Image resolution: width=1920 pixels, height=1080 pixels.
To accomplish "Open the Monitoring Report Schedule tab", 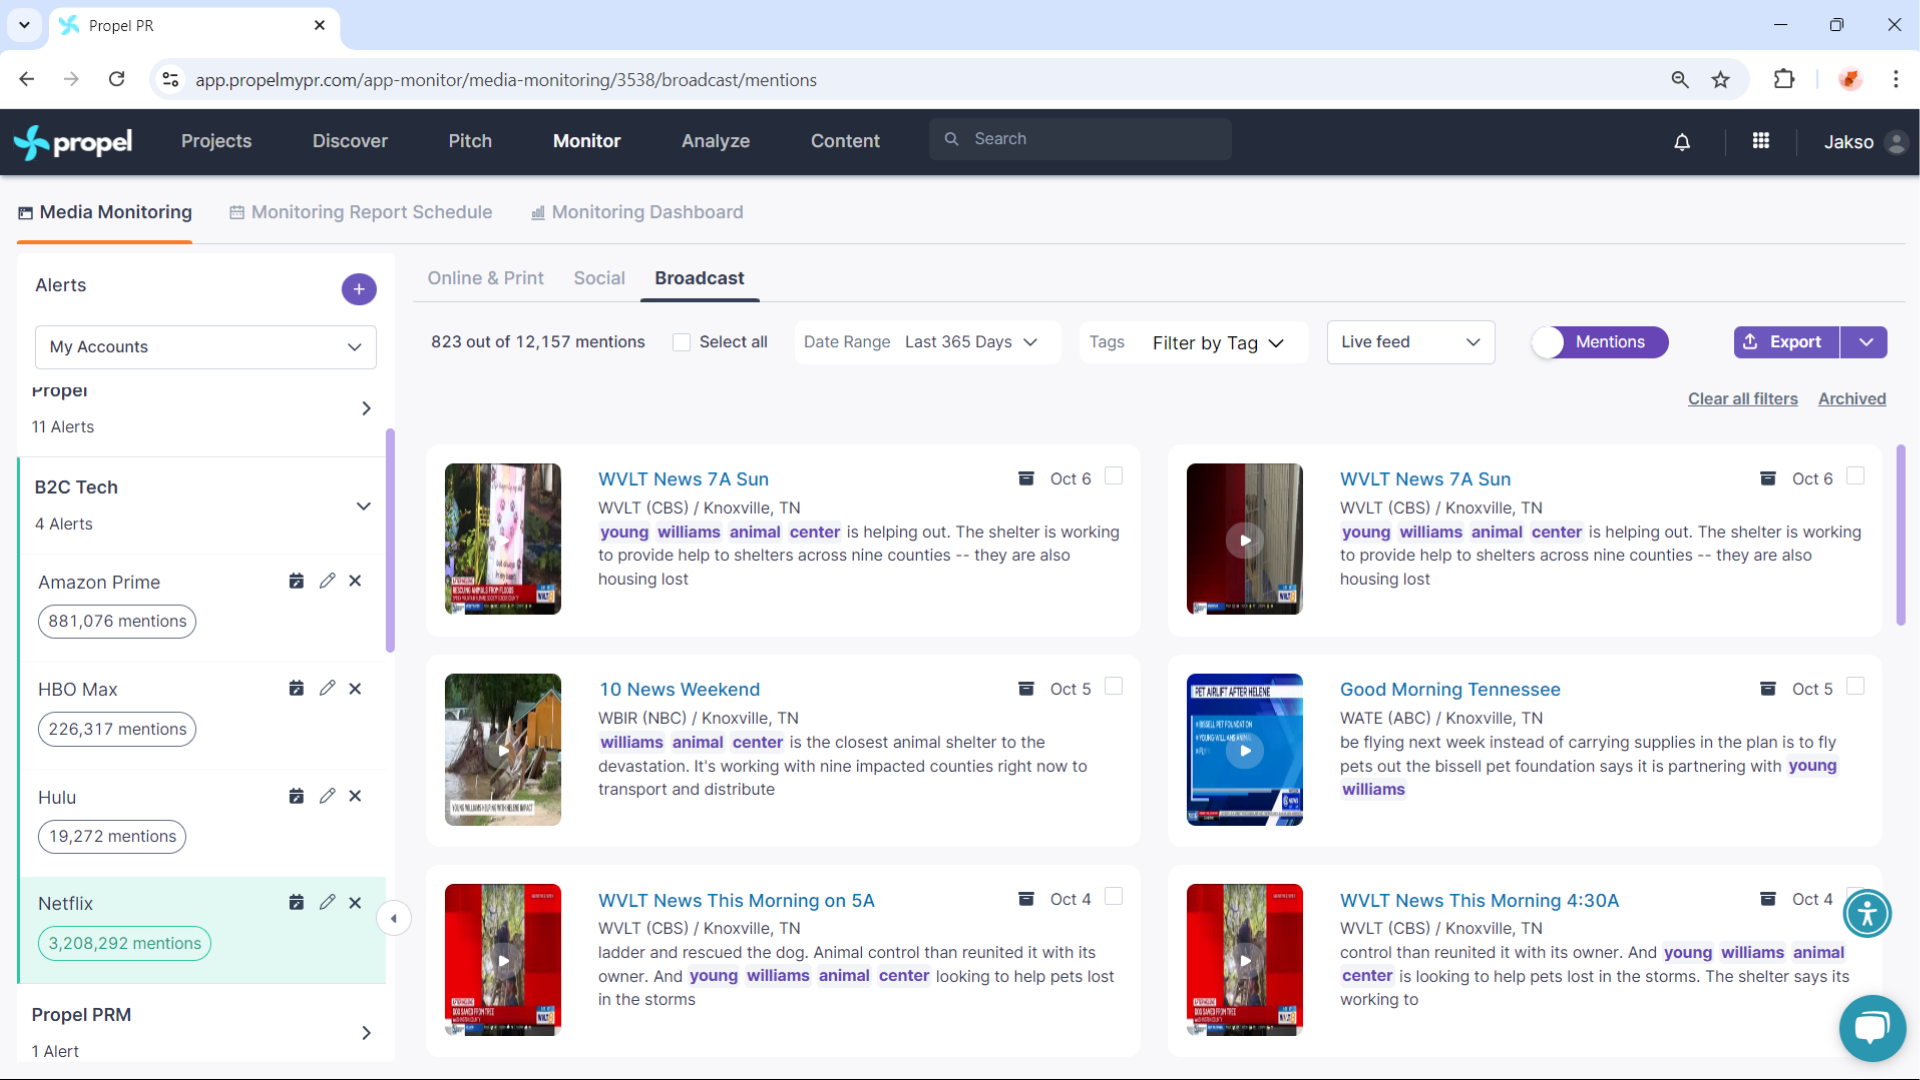I will pyautogui.click(x=361, y=212).
